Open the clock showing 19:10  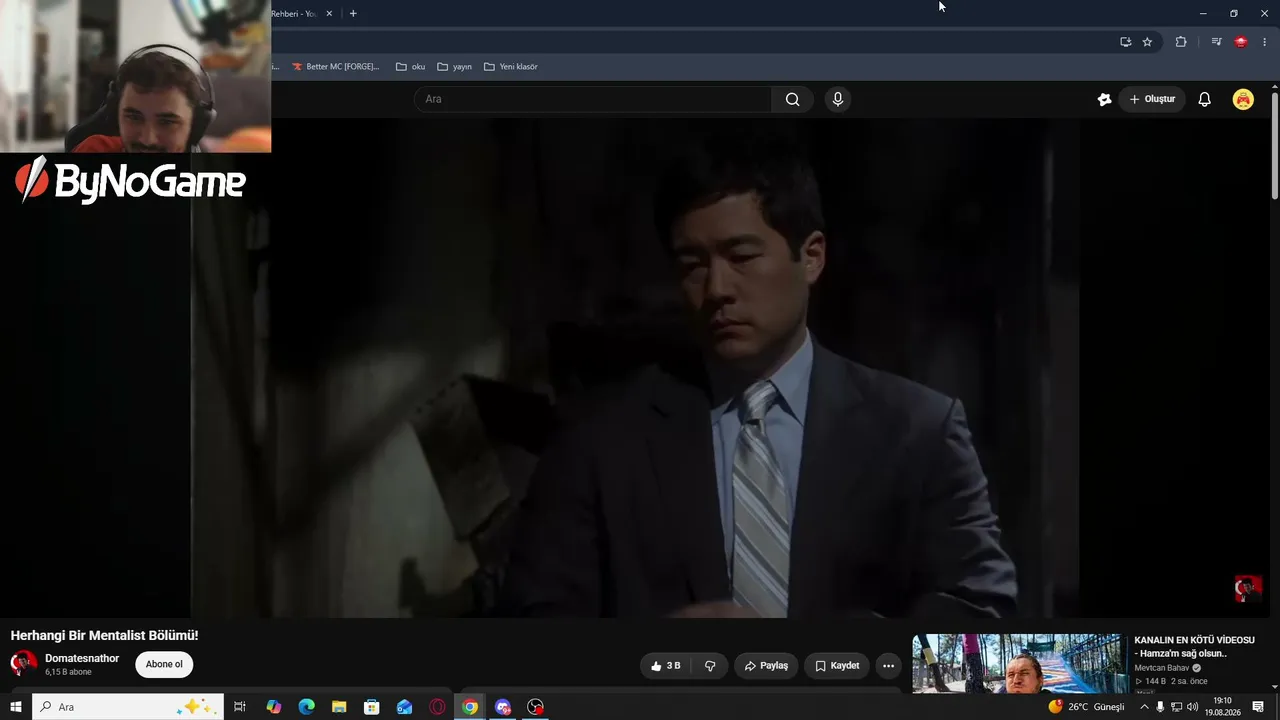1222,707
